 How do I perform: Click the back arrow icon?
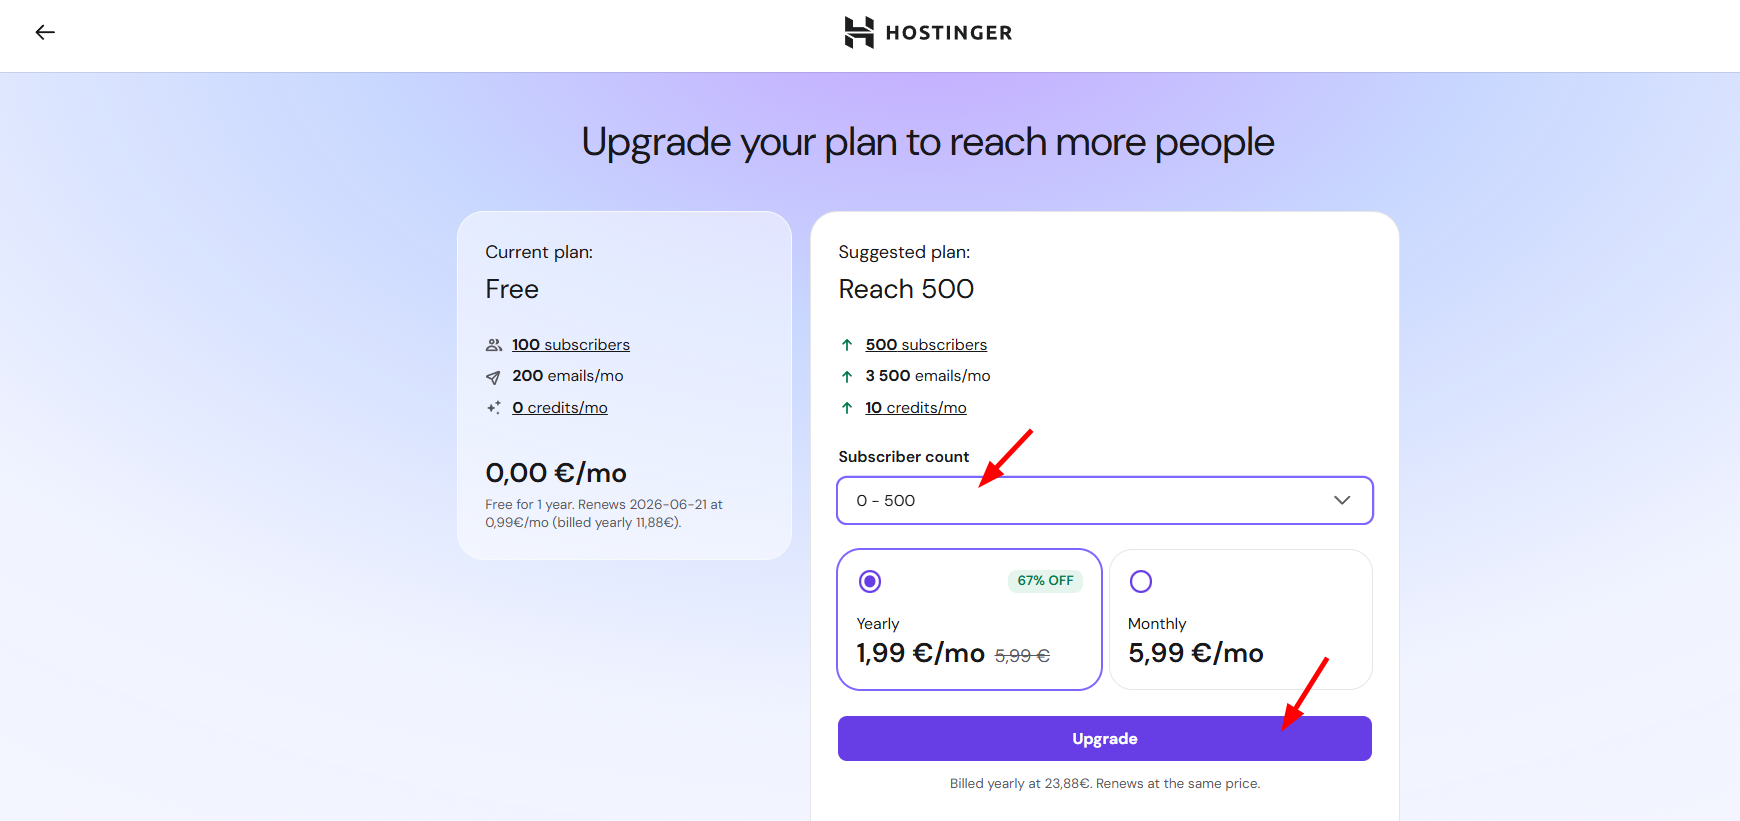(45, 32)
